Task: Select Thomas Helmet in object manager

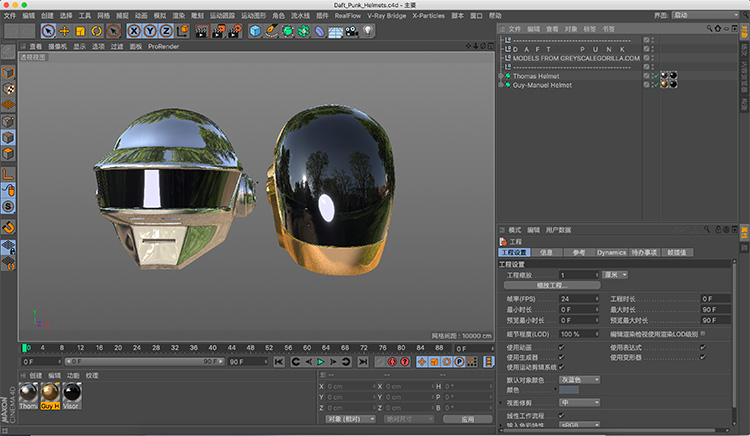Action: tap(536, 76)
